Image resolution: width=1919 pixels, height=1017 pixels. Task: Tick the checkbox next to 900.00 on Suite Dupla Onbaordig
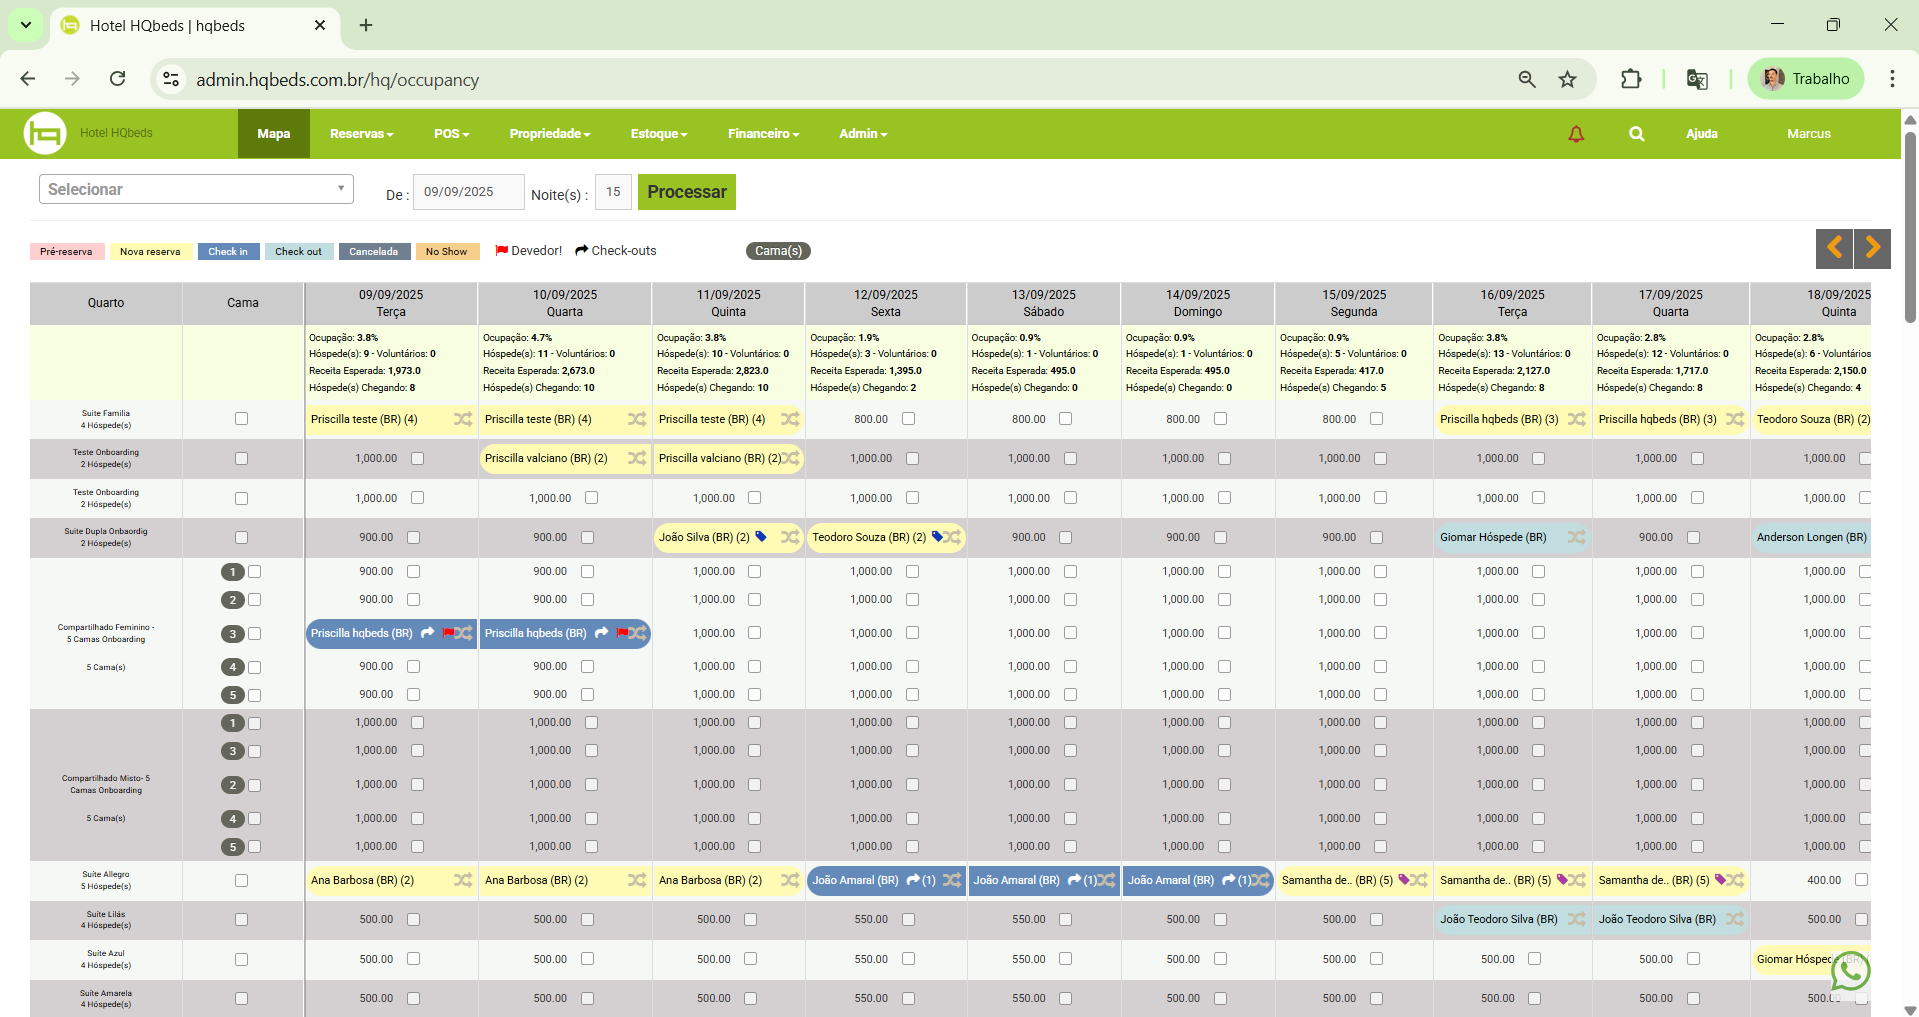tap(413, 537)
